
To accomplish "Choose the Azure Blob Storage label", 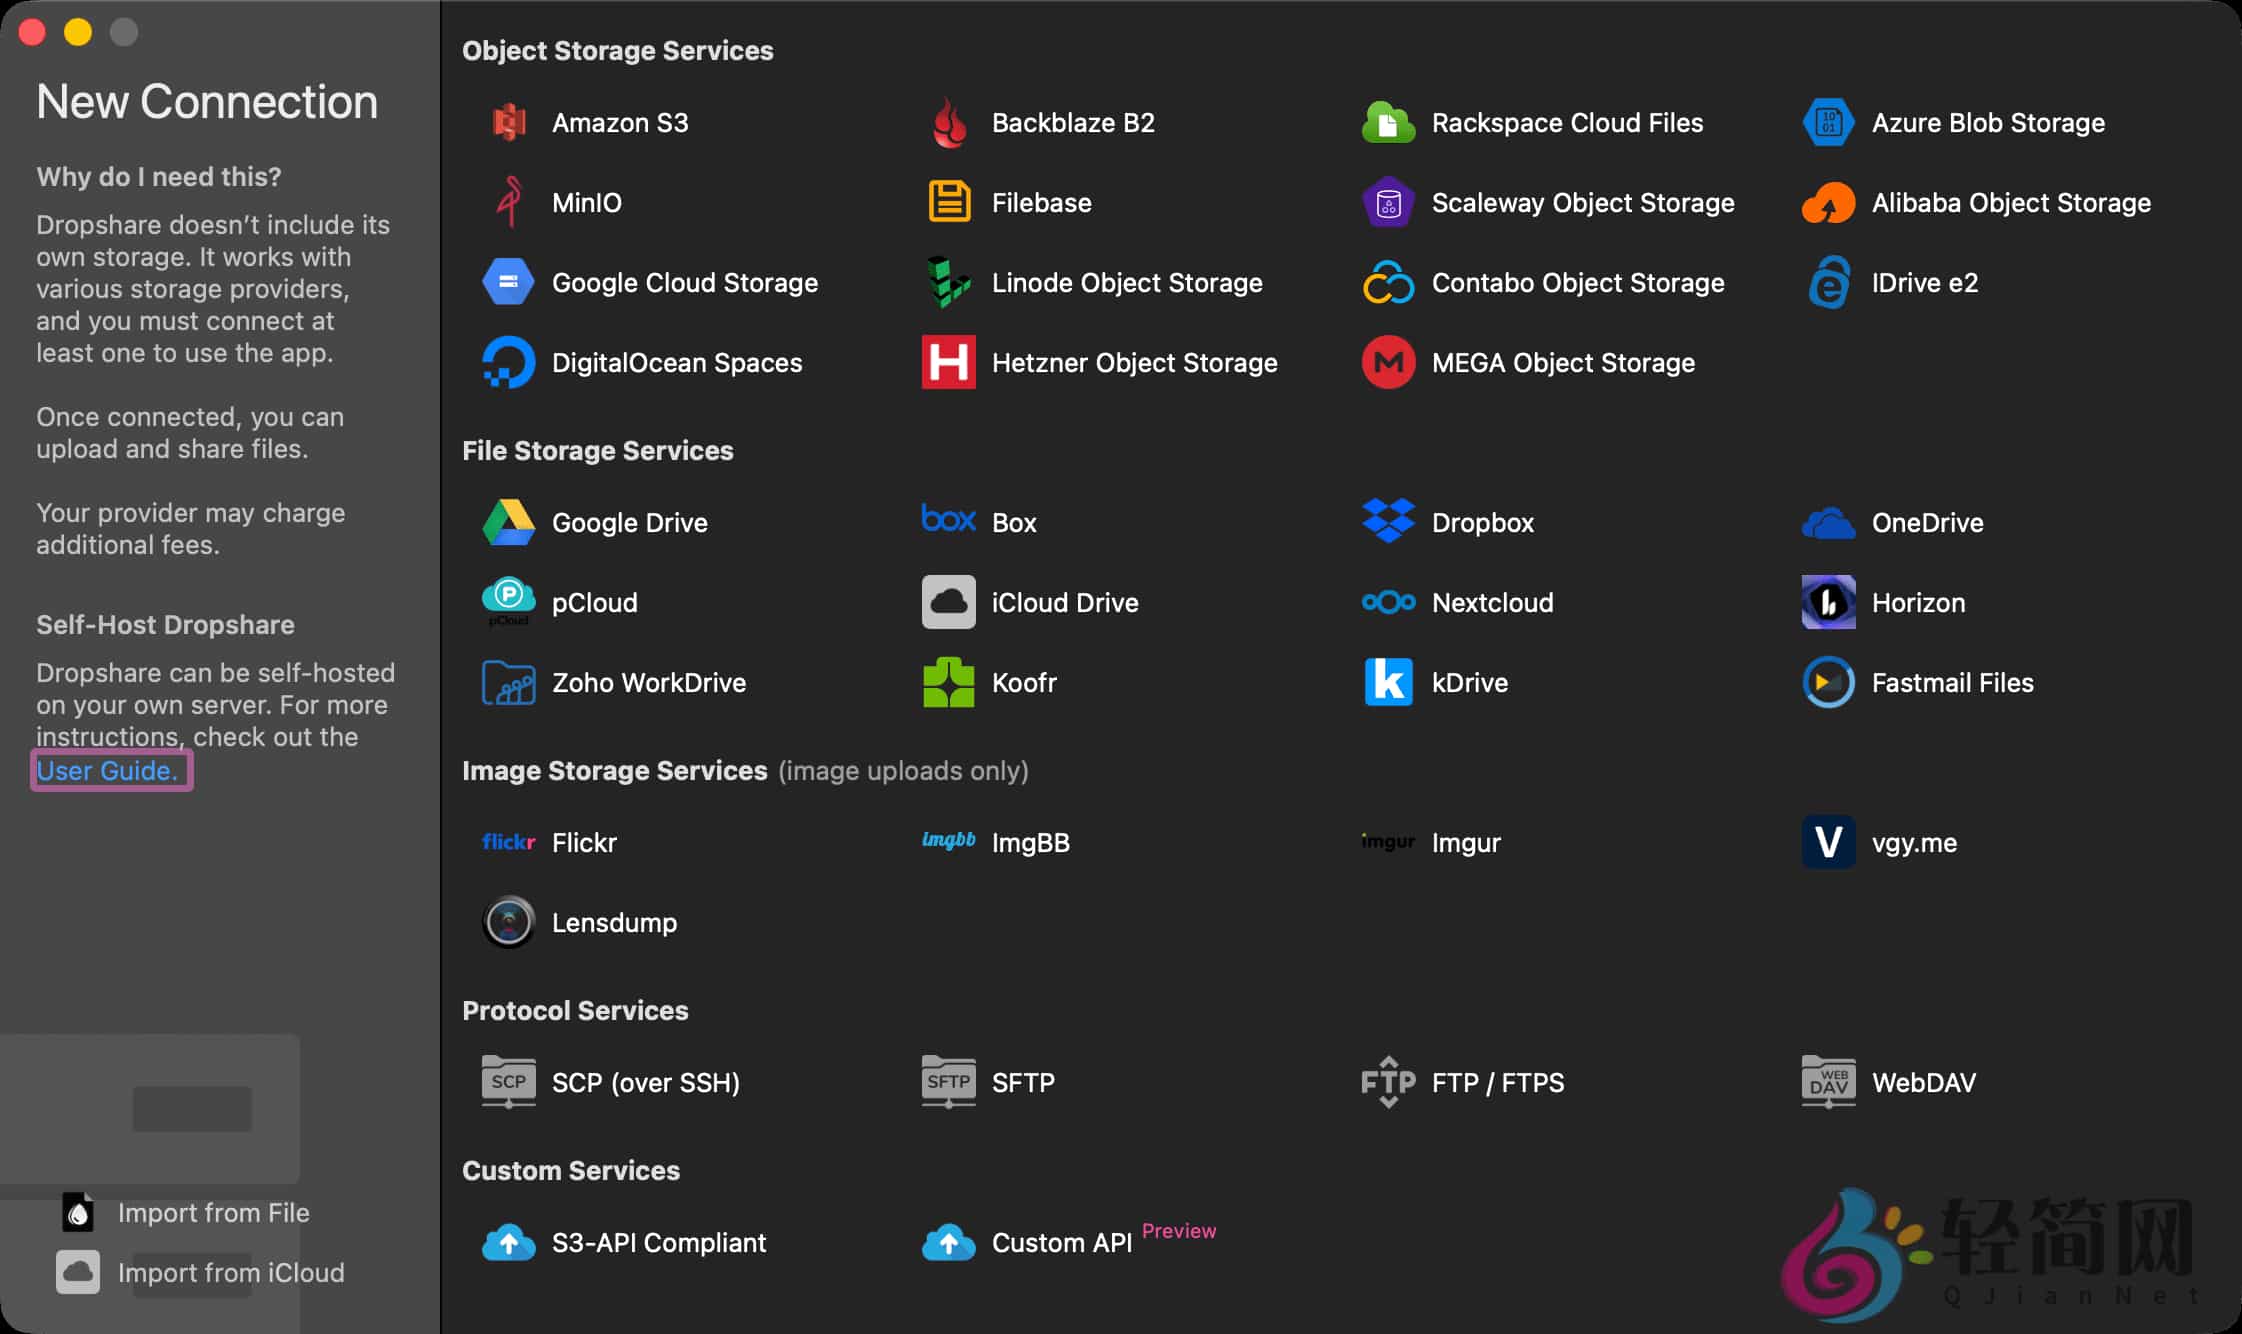I will click(x=1988, y=123).
